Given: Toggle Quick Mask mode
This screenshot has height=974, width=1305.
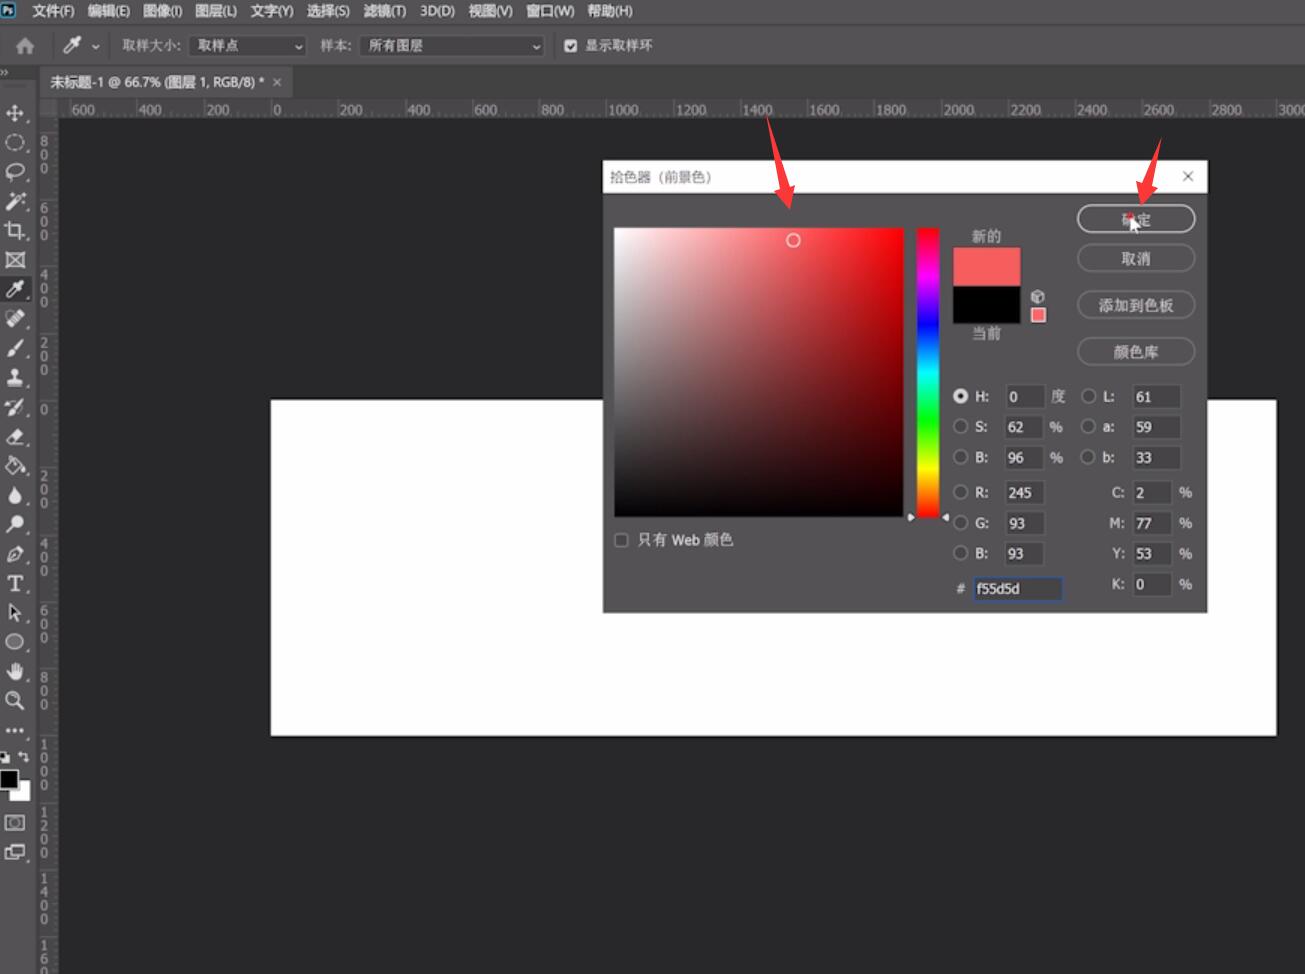Looking at the screenshot, I should pyautogui.click(x=15, y=822).
